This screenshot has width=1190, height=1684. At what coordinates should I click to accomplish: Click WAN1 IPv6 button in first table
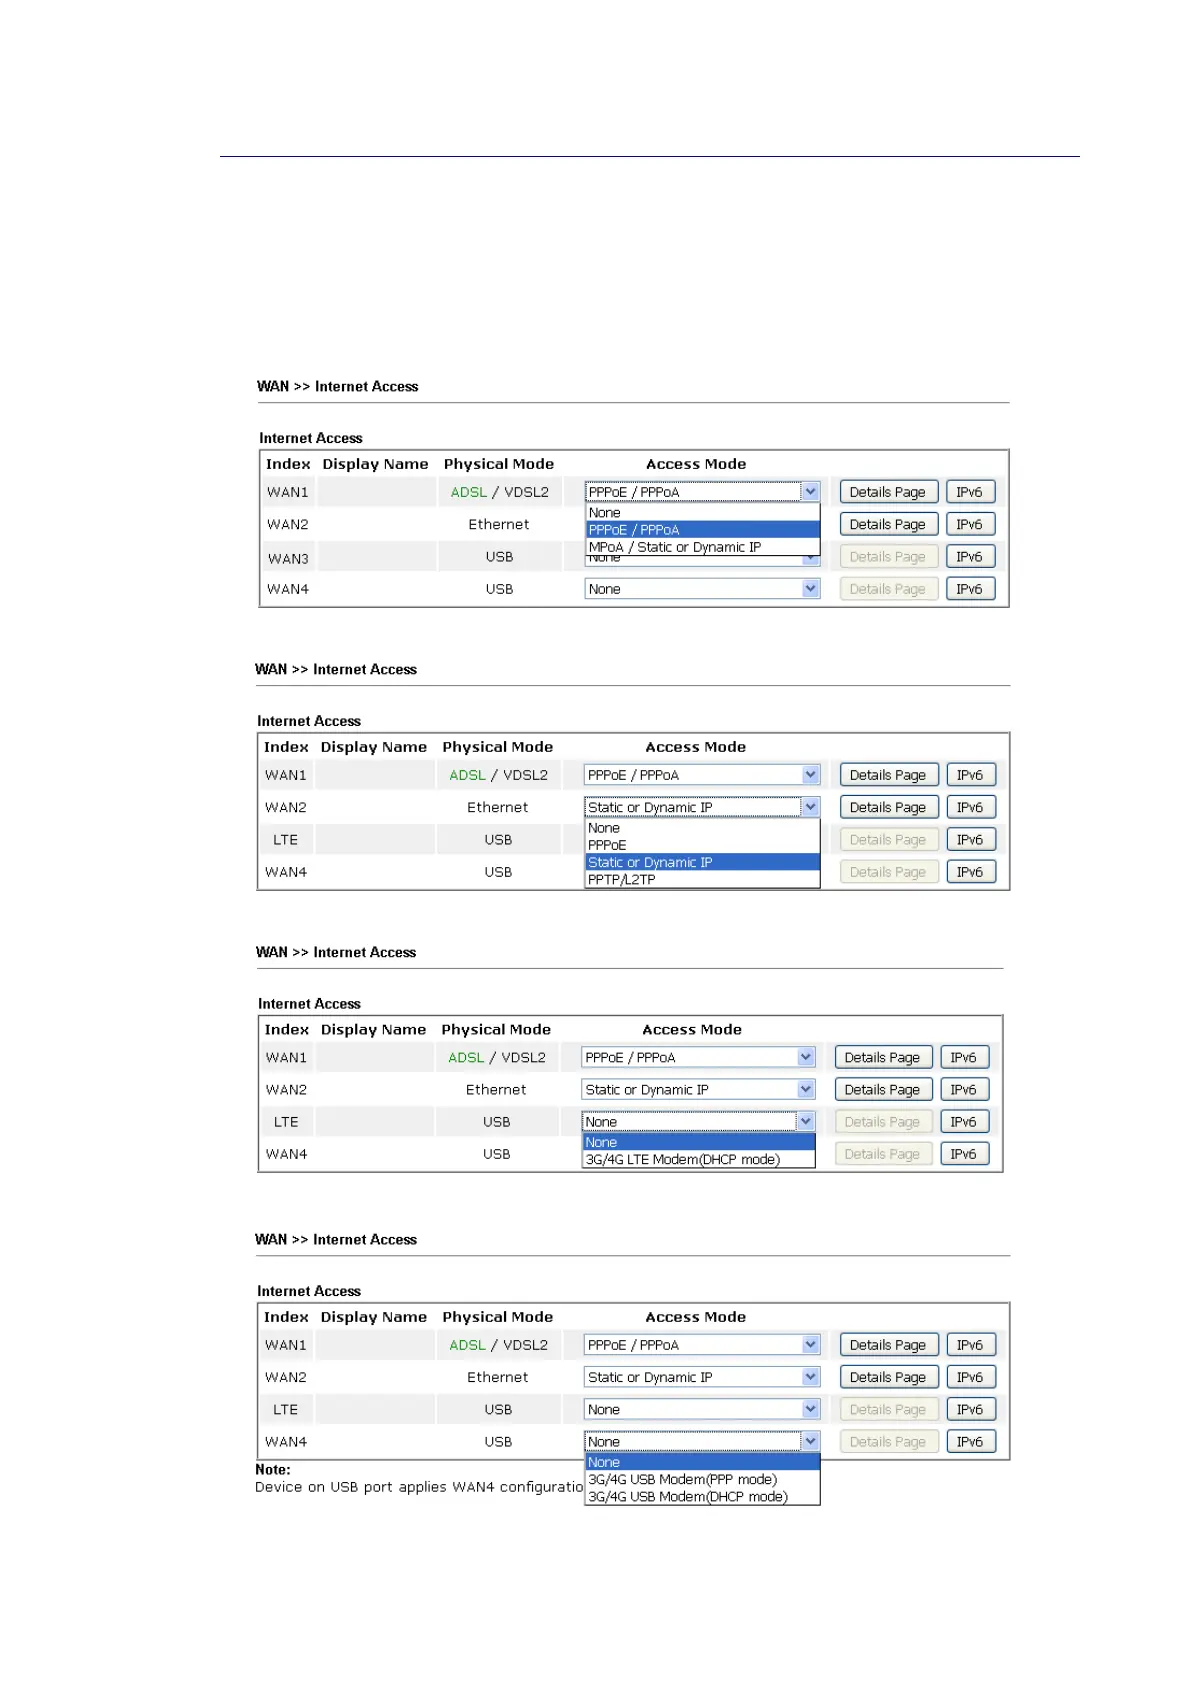point(969,492)
